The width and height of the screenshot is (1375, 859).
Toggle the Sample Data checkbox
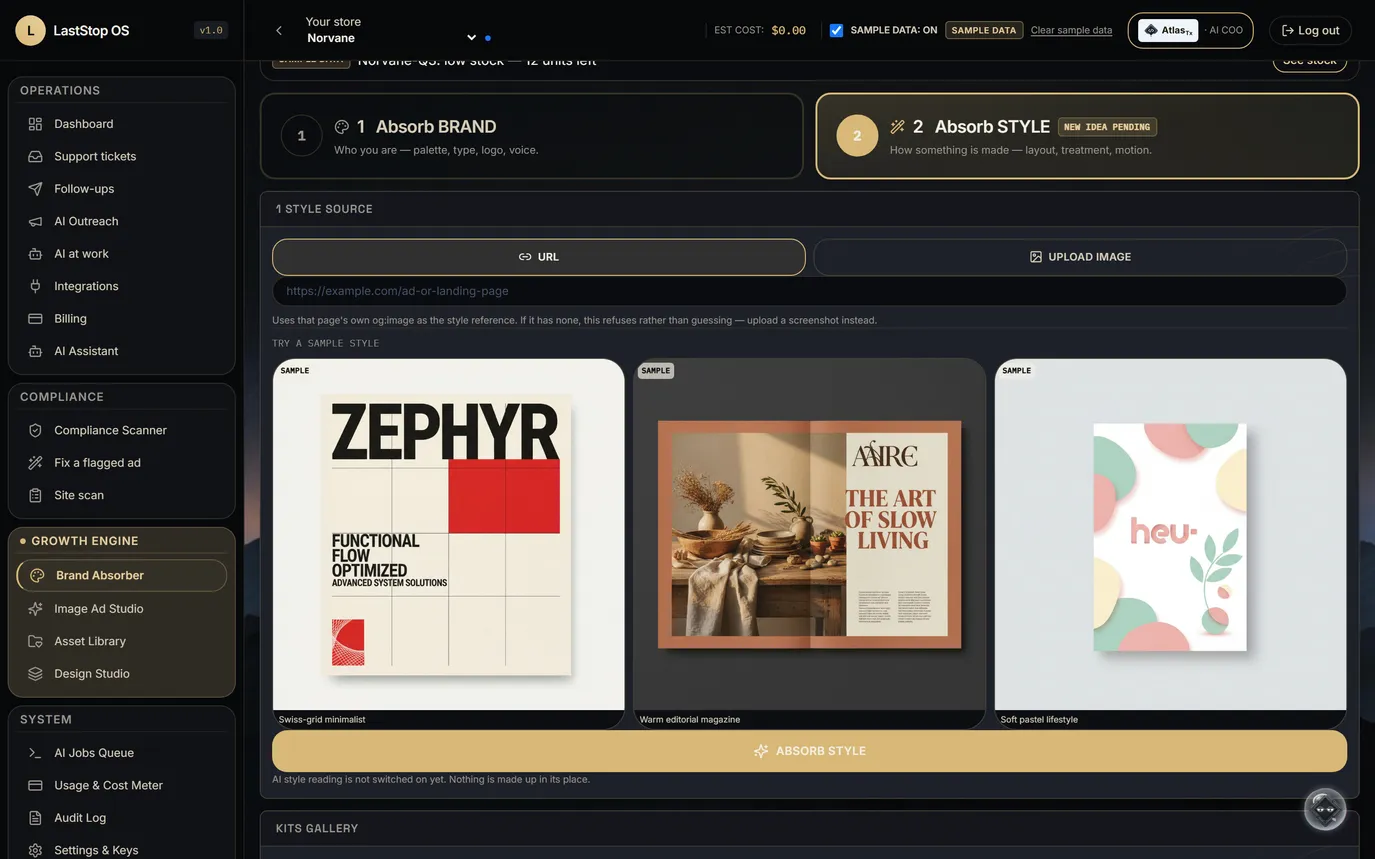836,30
